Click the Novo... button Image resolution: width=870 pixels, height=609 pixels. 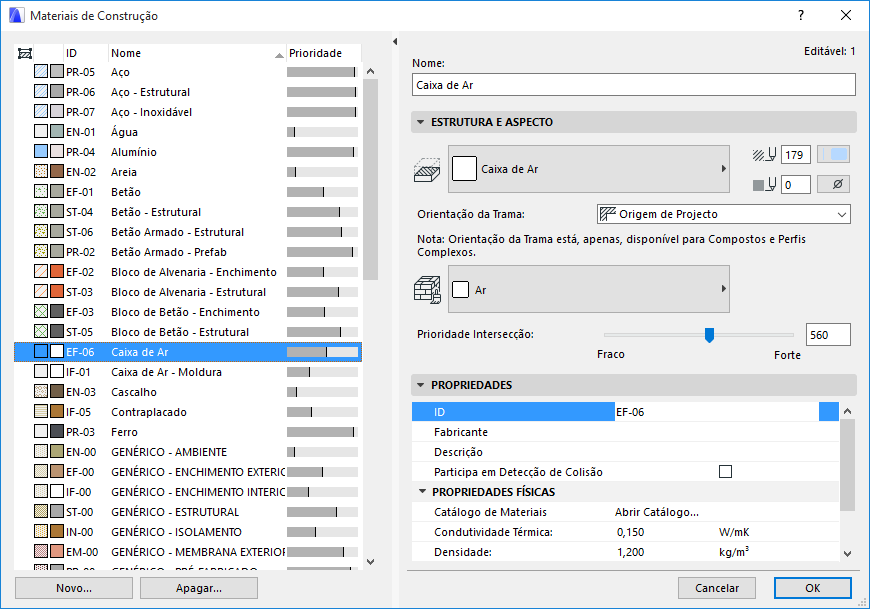(74, 588)
